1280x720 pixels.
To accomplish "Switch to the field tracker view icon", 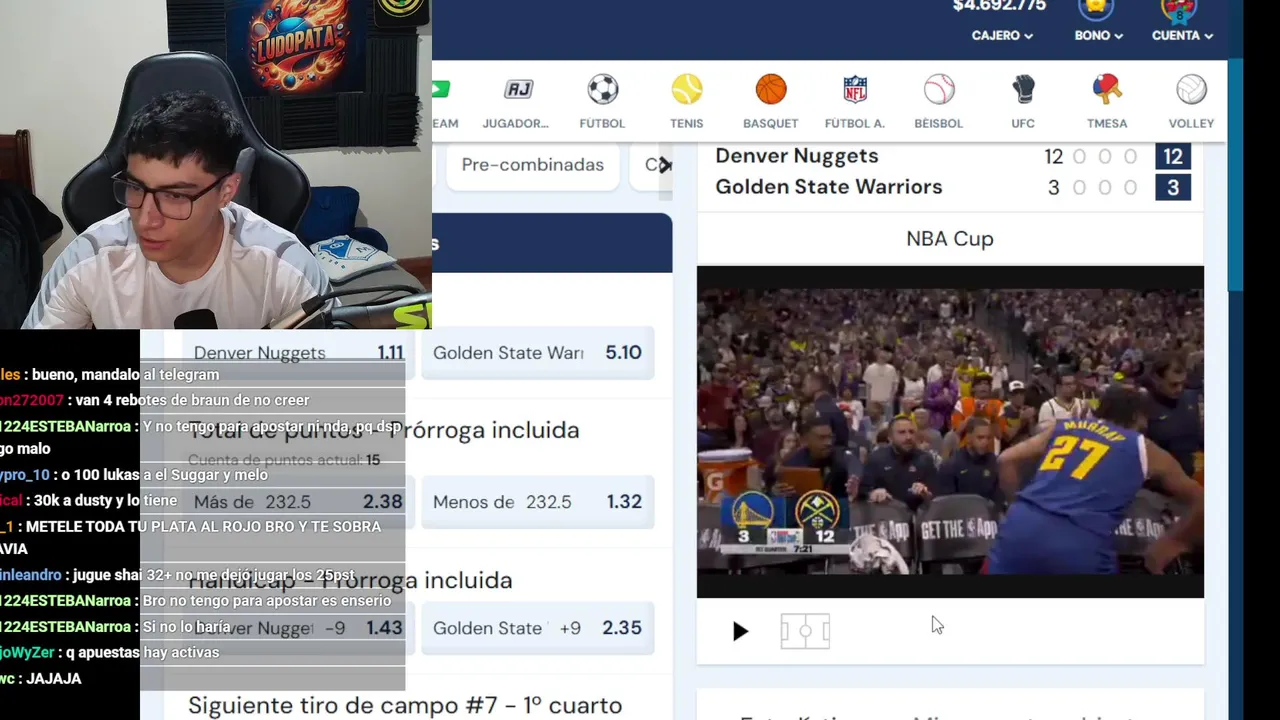I will (805, 631).
